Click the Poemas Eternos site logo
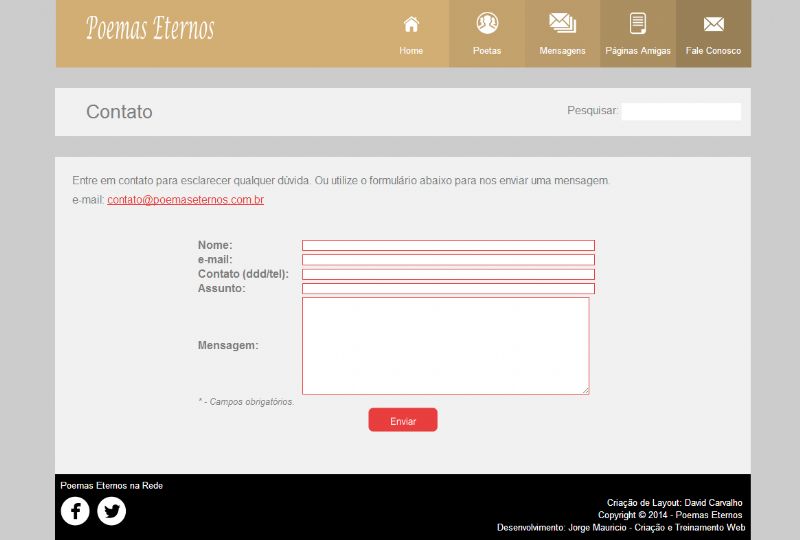800x540 pixels. coord(150,28)
